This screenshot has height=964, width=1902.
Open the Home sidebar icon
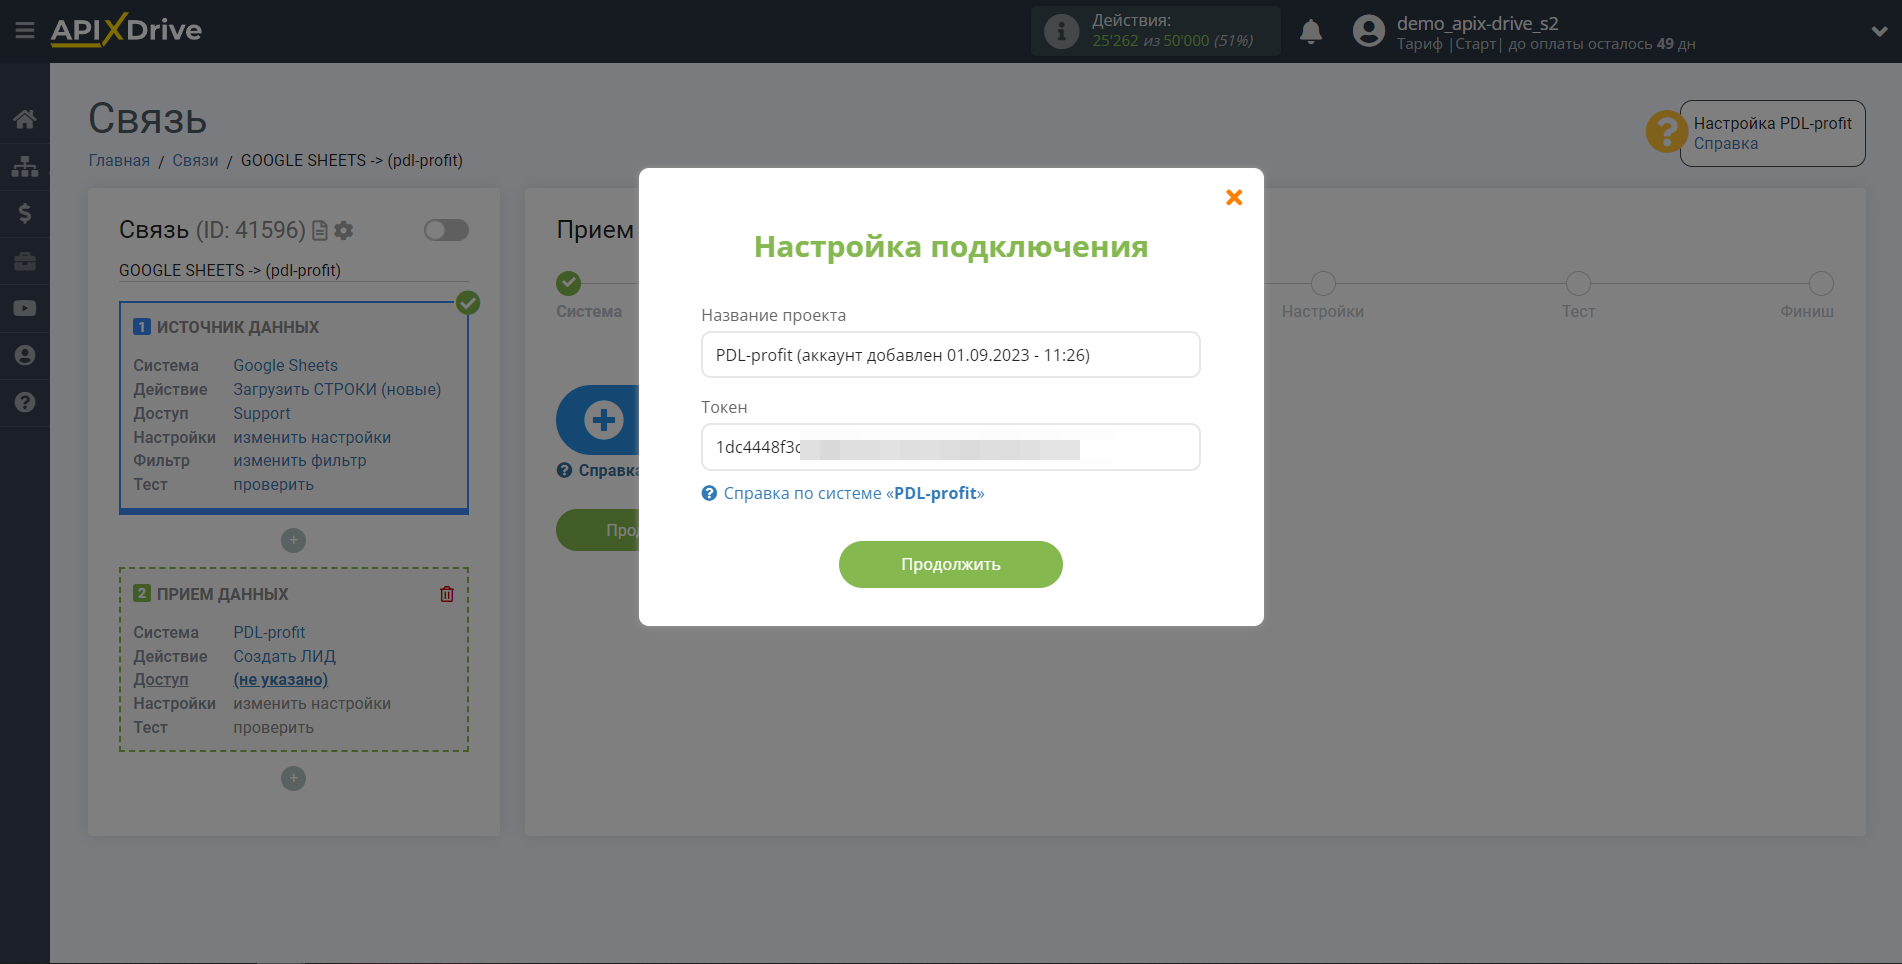click(25, 119)
